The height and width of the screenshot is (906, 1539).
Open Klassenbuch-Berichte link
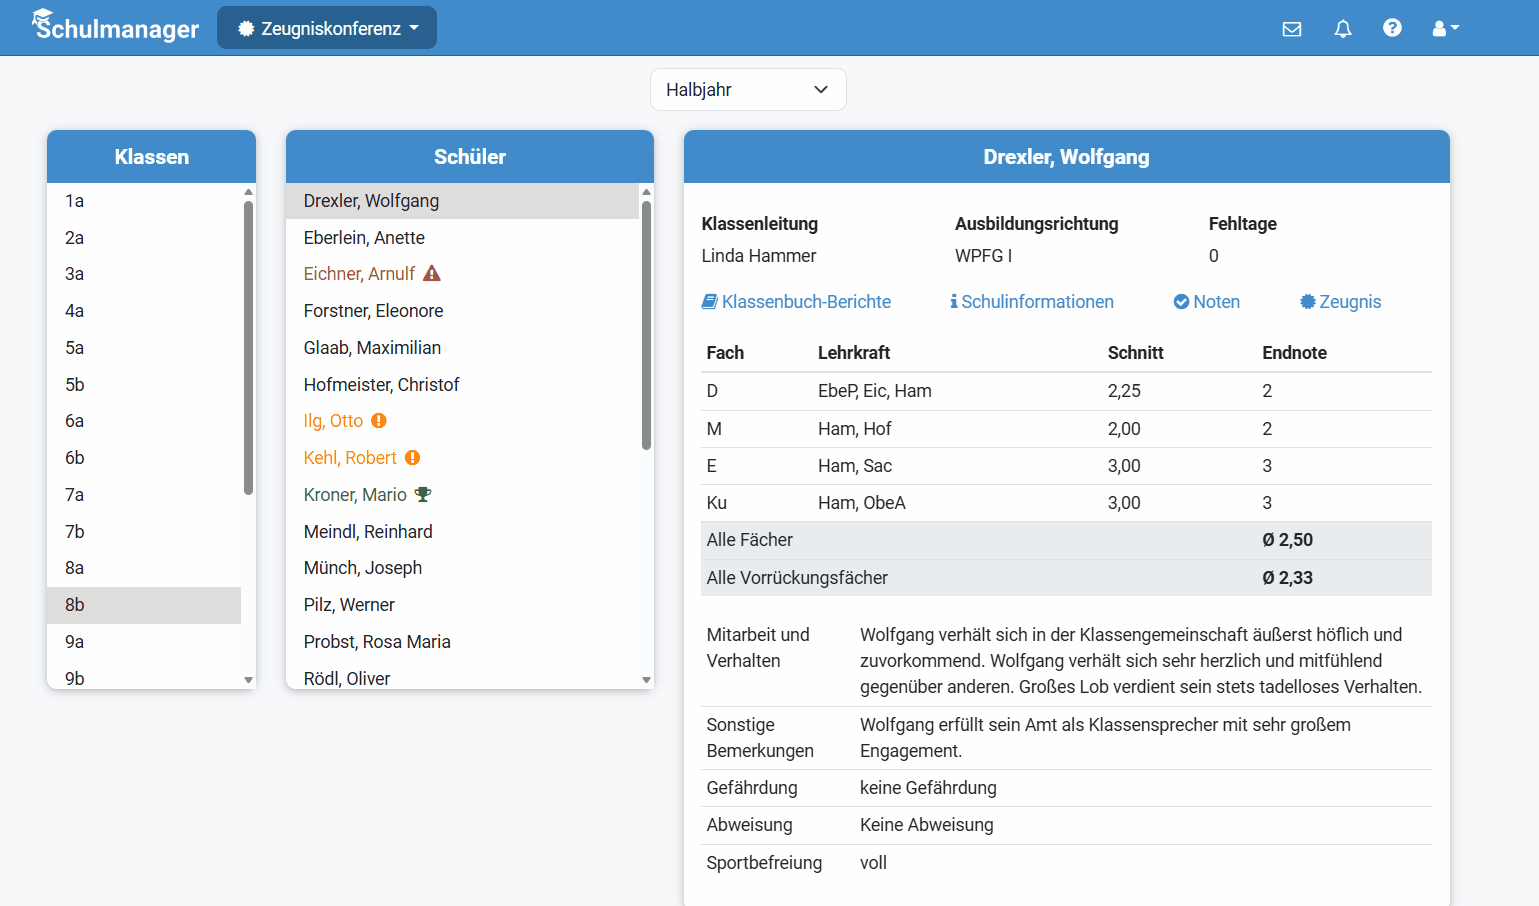796,302
